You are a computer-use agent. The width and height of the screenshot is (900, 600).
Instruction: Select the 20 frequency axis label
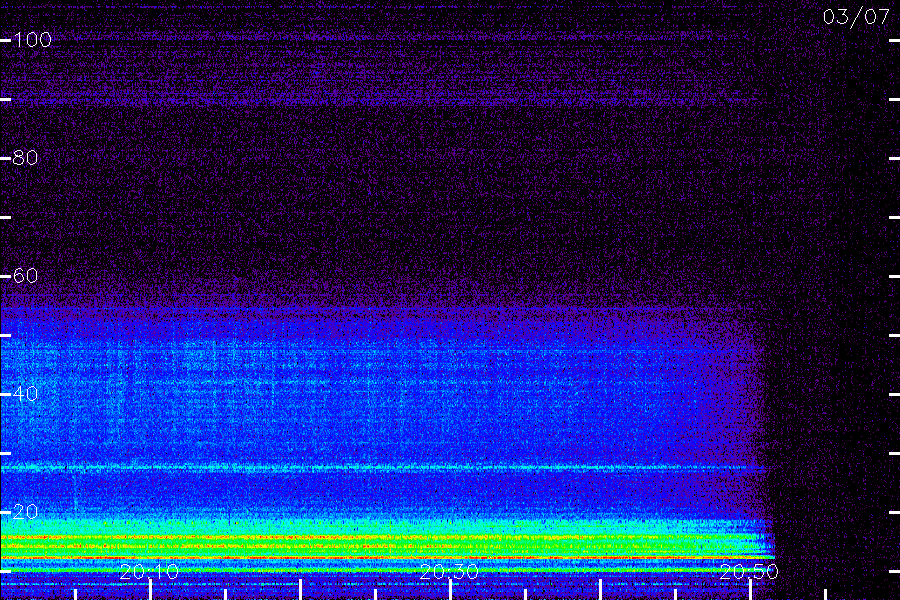[x=25, y=512]
